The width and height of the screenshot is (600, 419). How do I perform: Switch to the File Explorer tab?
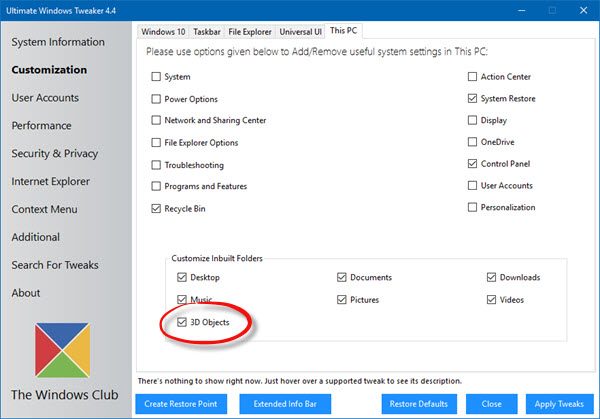249,32
